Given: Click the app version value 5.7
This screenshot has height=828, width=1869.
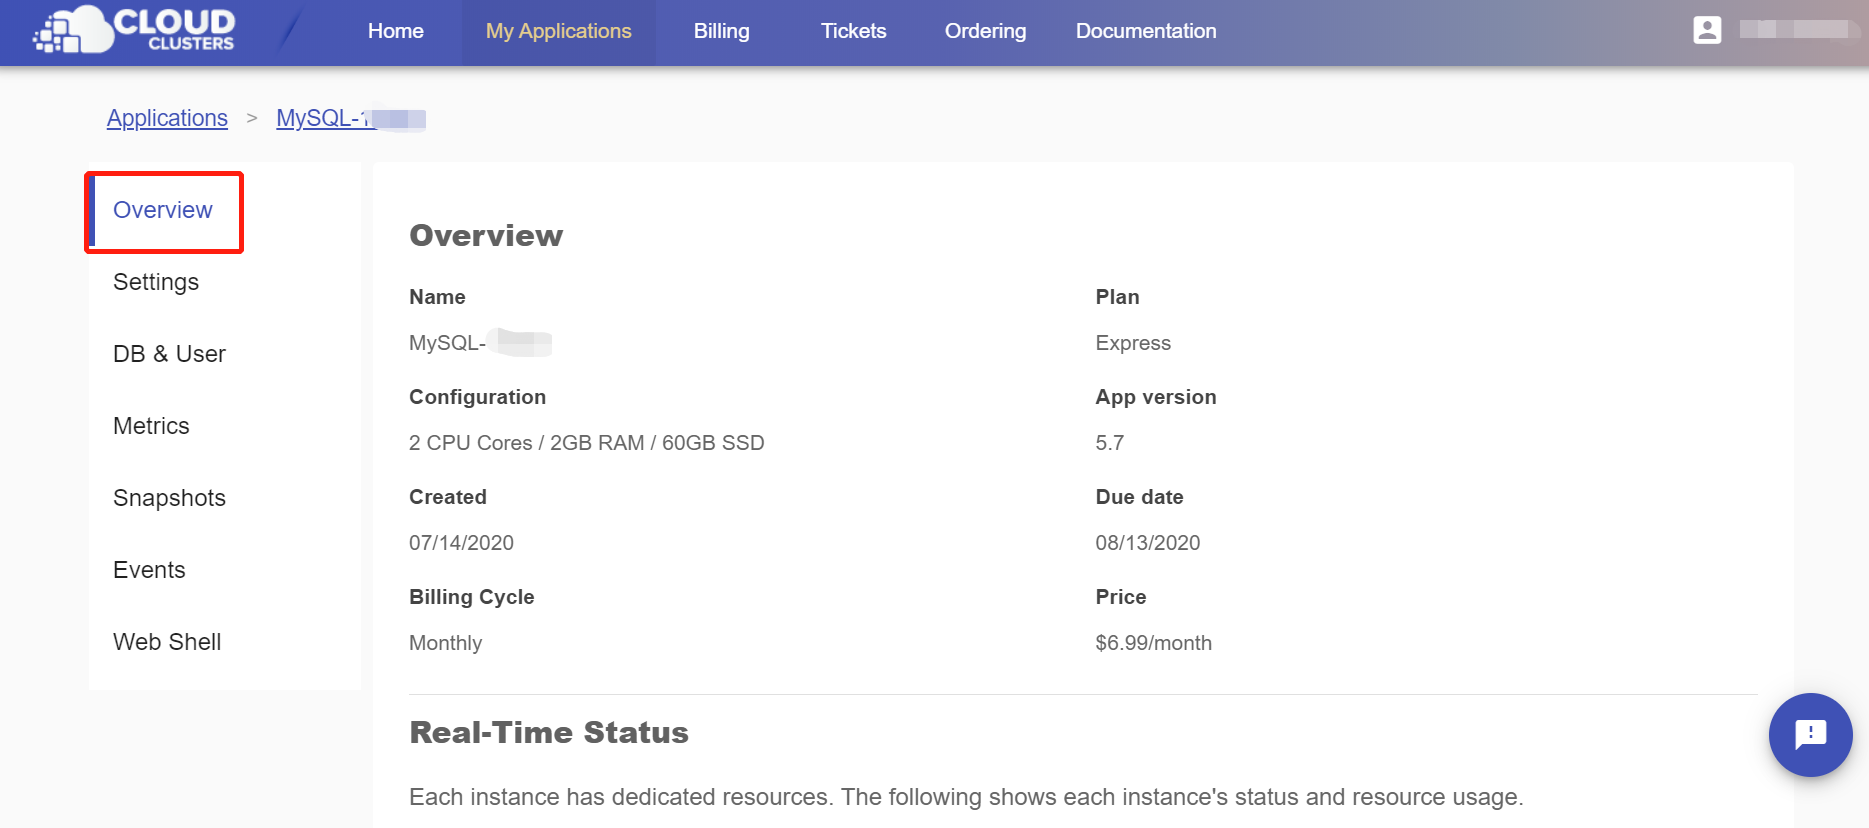Looking at the screenshot, I should pyautogui.click(x=1109, y=443).
